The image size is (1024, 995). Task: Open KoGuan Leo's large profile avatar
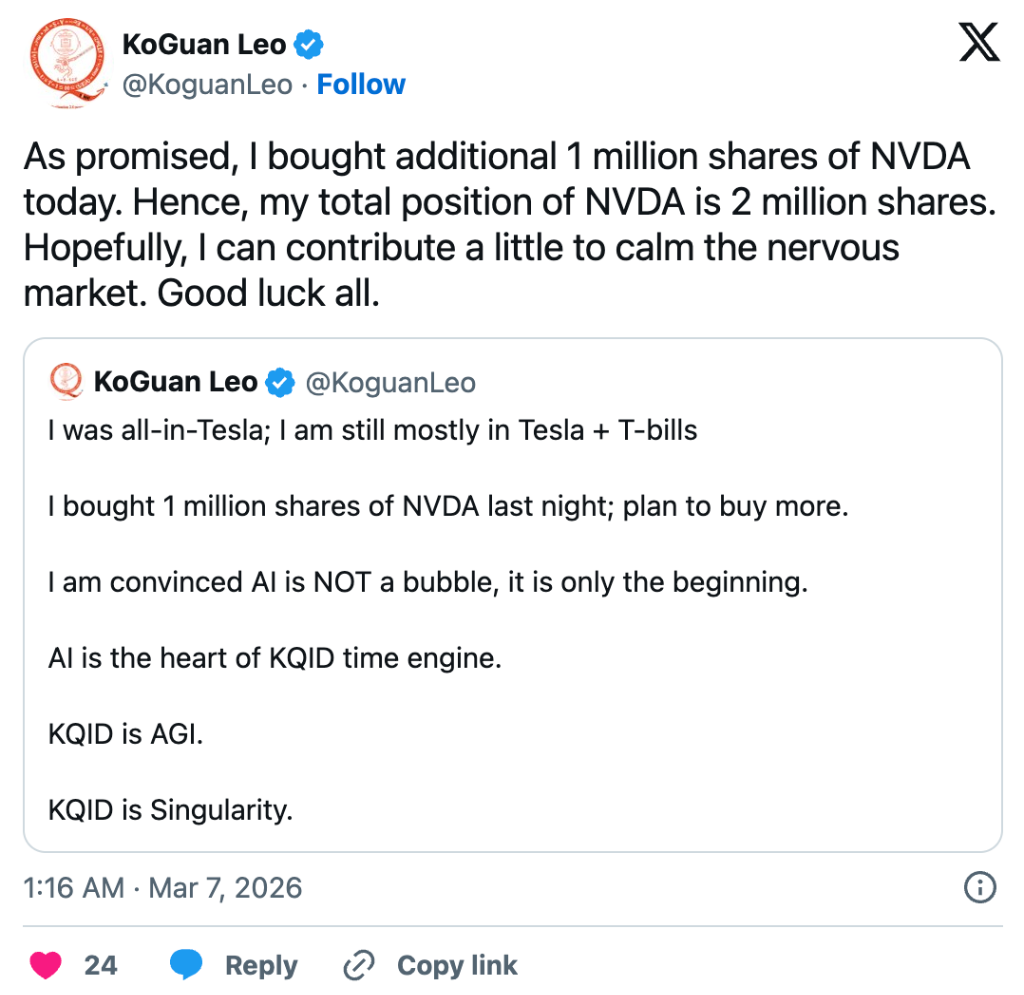(x=66, y=65)
